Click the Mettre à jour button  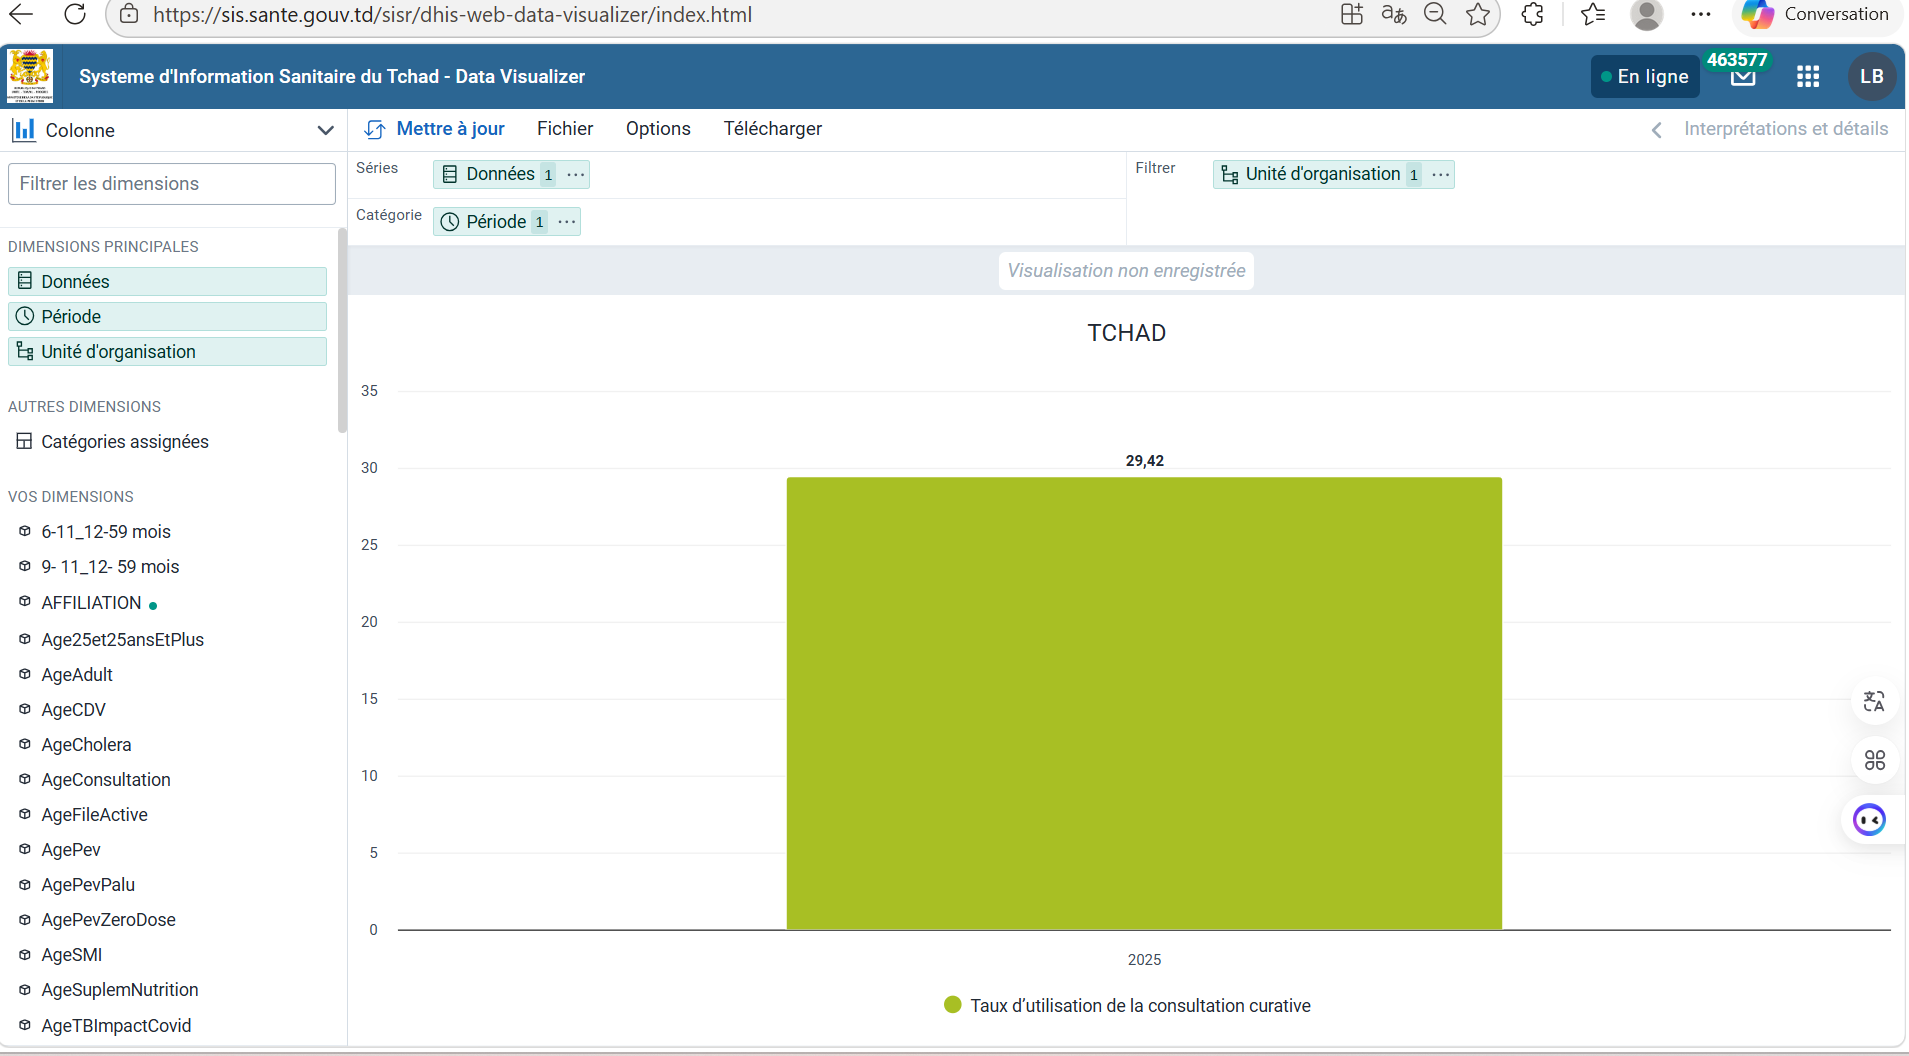pyautogui.click(x=436, y=129)
